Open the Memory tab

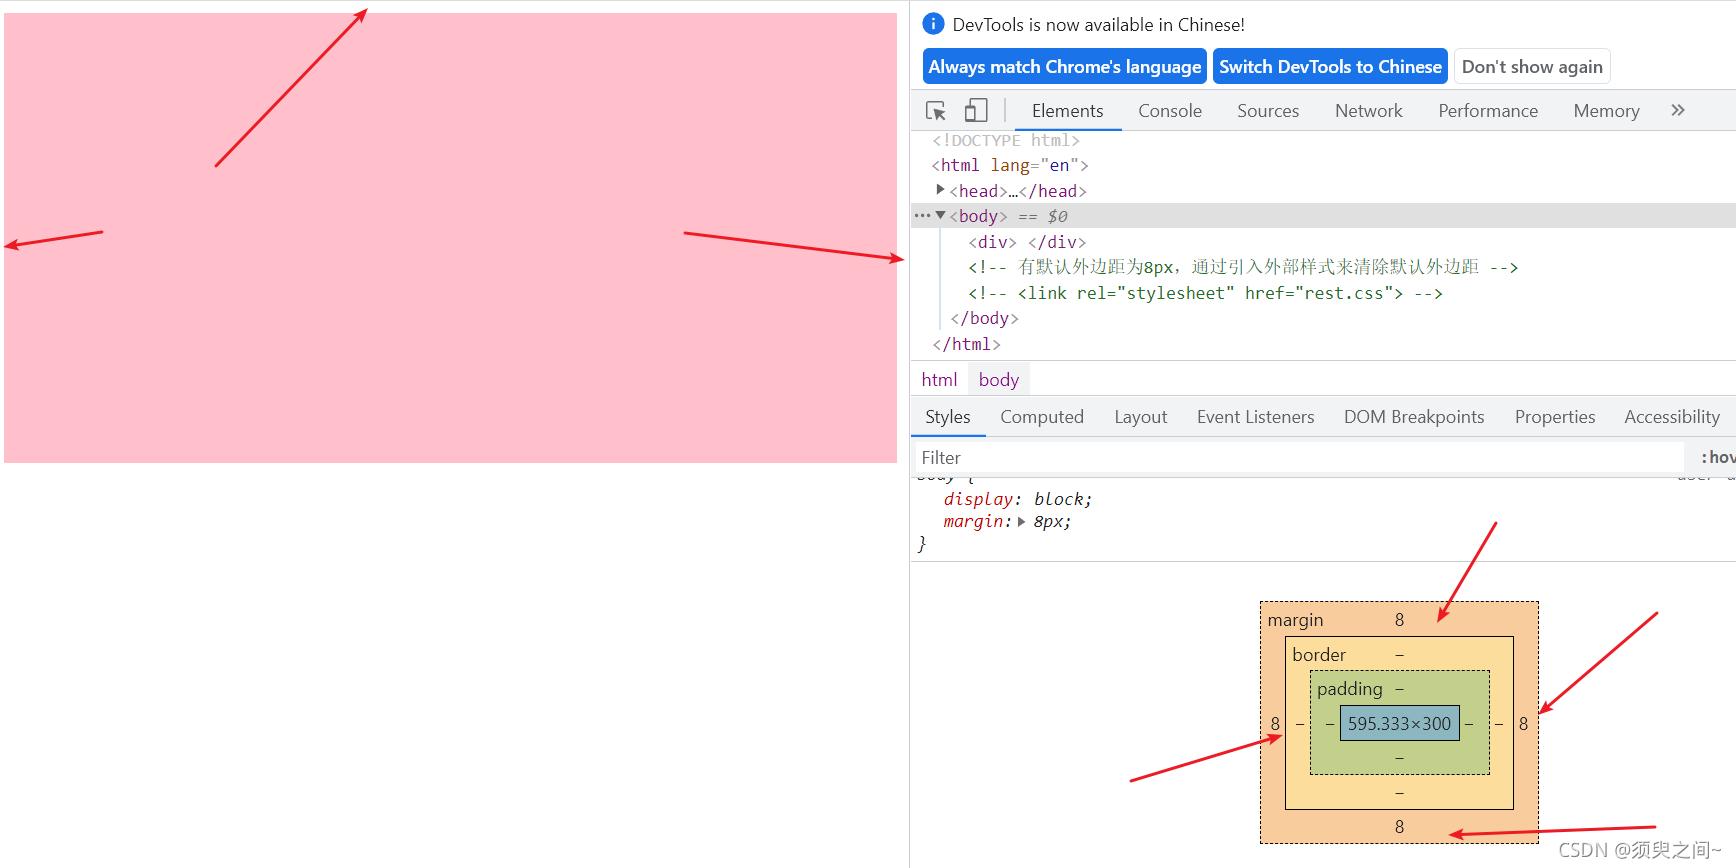click(x=1606, y=111)
